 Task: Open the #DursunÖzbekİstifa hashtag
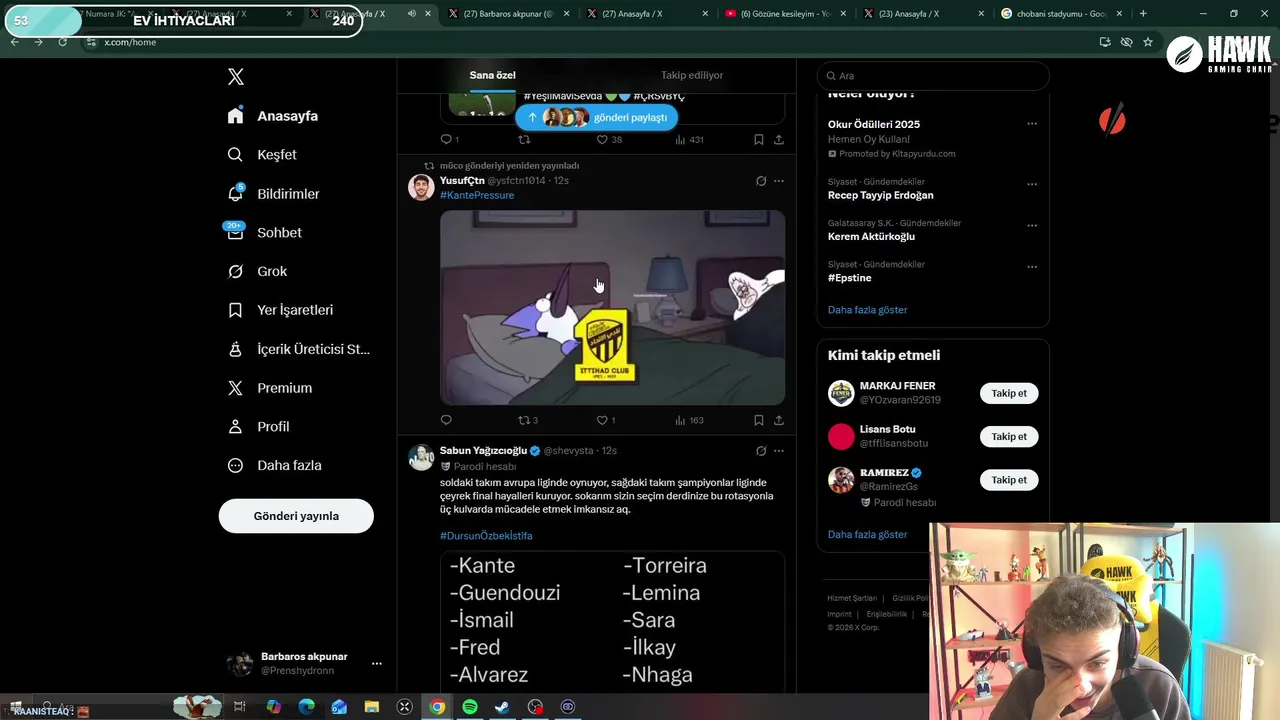point(486,536)
